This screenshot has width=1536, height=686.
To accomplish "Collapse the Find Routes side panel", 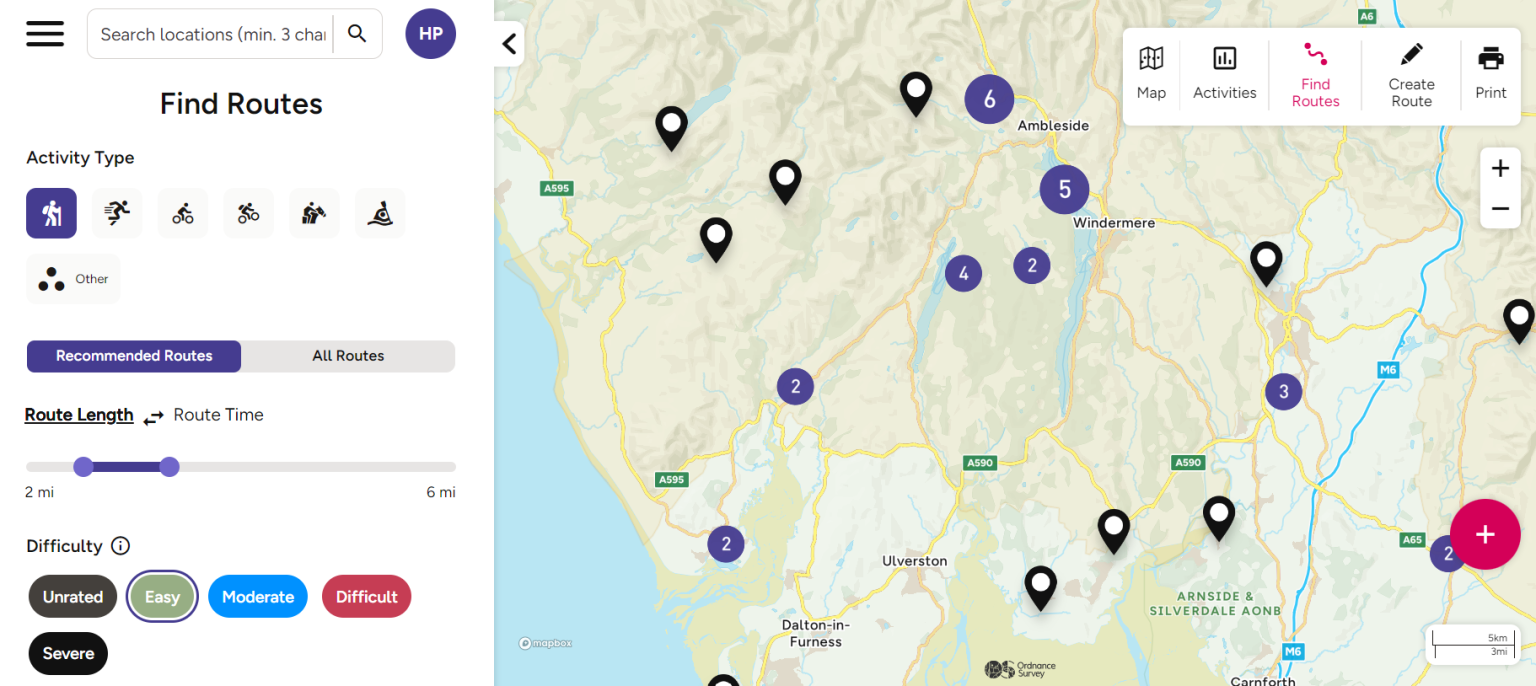I will click(x=509, y=43).
